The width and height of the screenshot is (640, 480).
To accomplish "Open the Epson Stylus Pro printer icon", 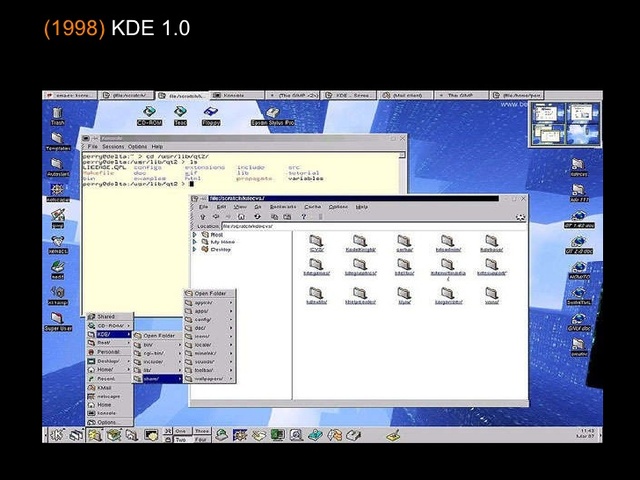I will (x=273, y=116).
